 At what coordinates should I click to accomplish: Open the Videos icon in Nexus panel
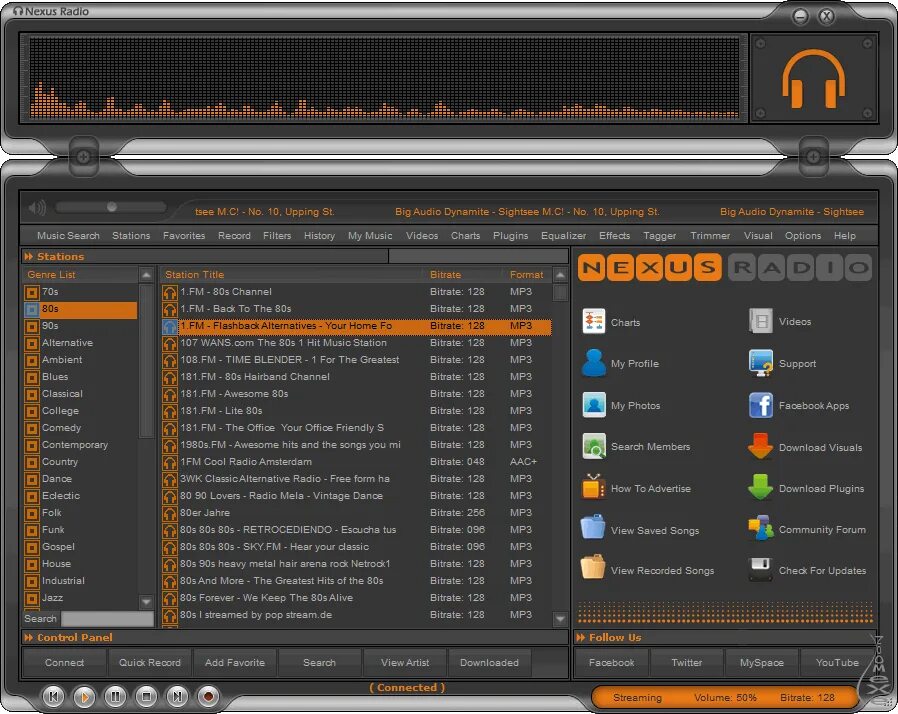coord(761,321)
